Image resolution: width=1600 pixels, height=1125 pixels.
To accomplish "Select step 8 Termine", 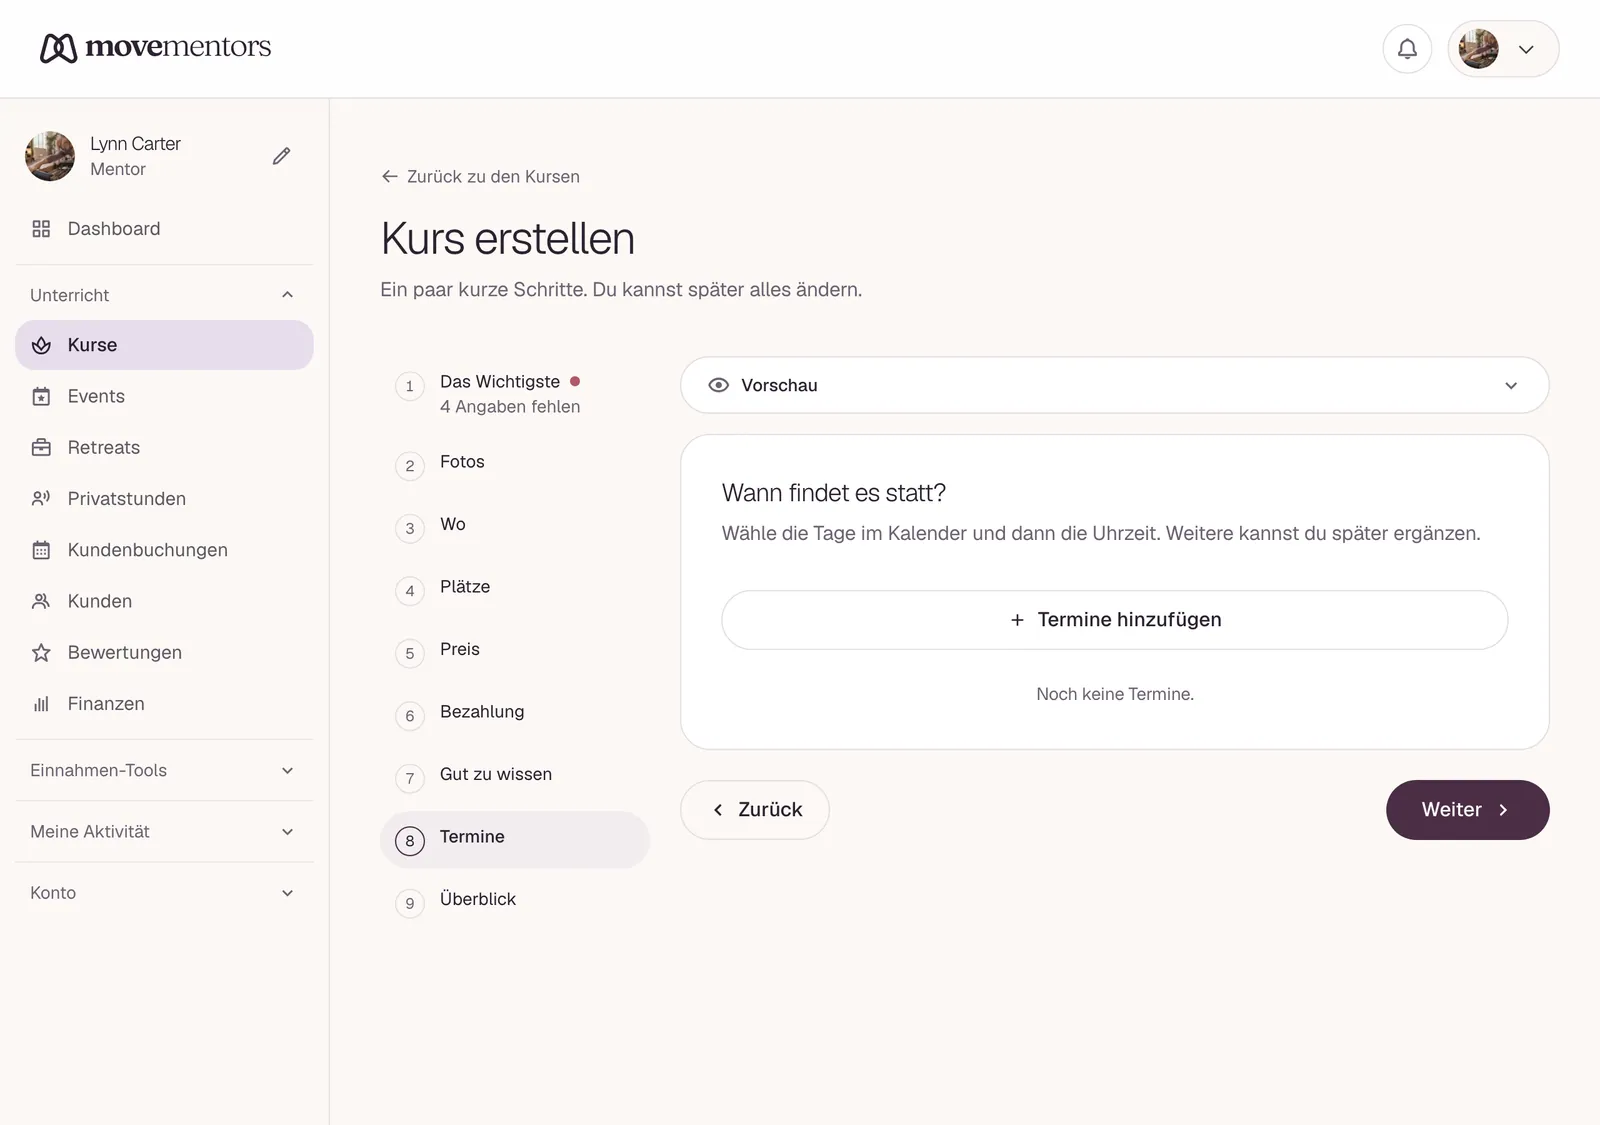I will (x=515, y=839).
